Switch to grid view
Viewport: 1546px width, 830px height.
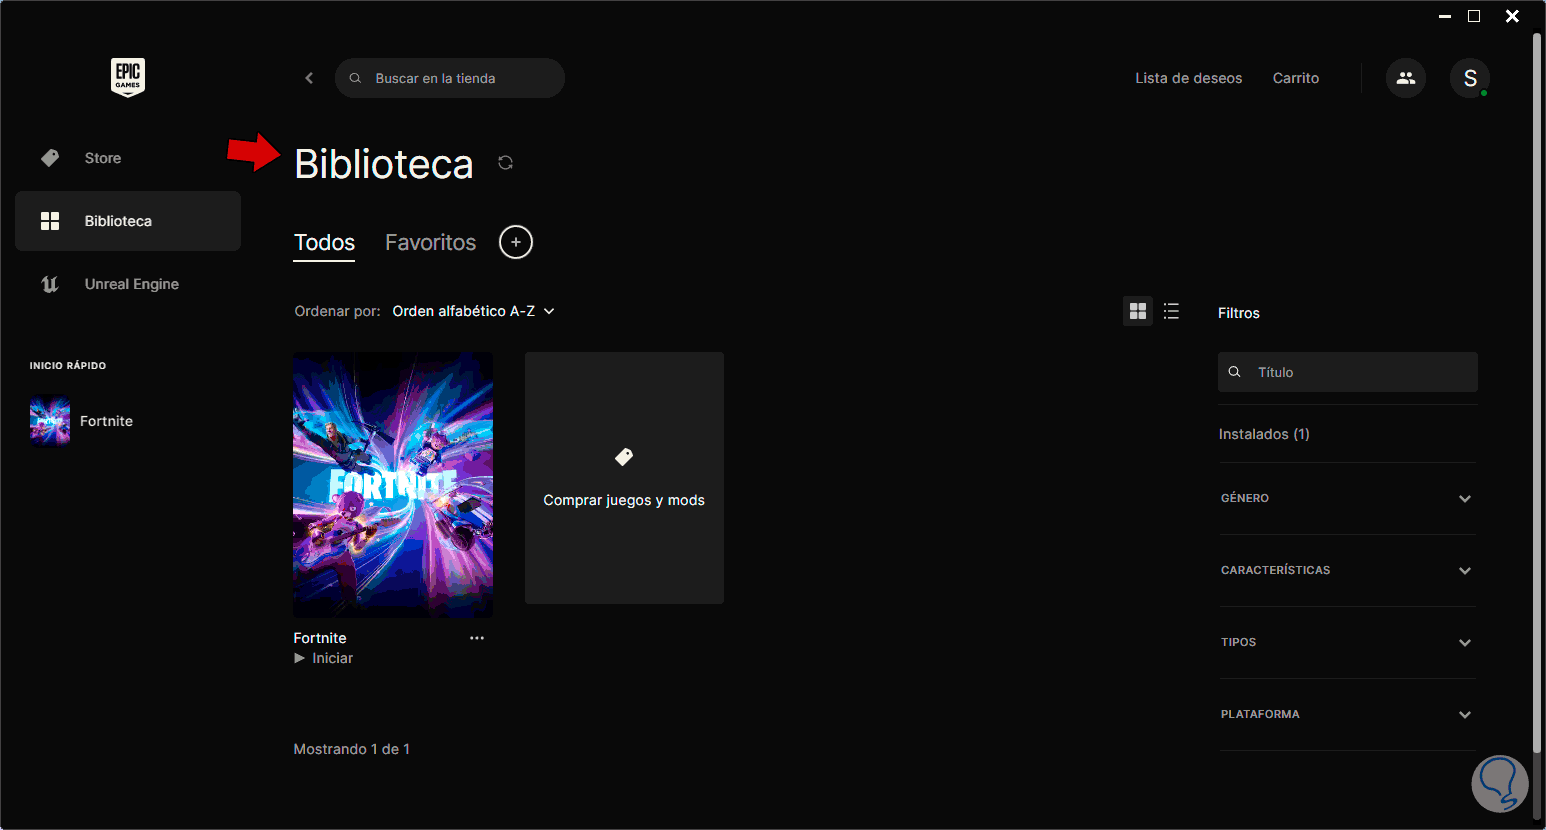coord(1138,312)
